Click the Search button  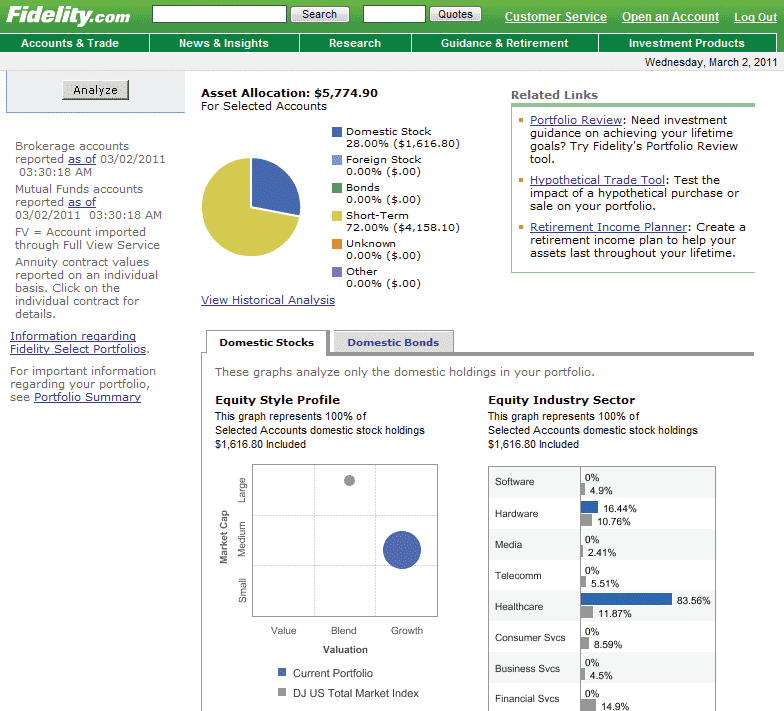click(320, 14)
